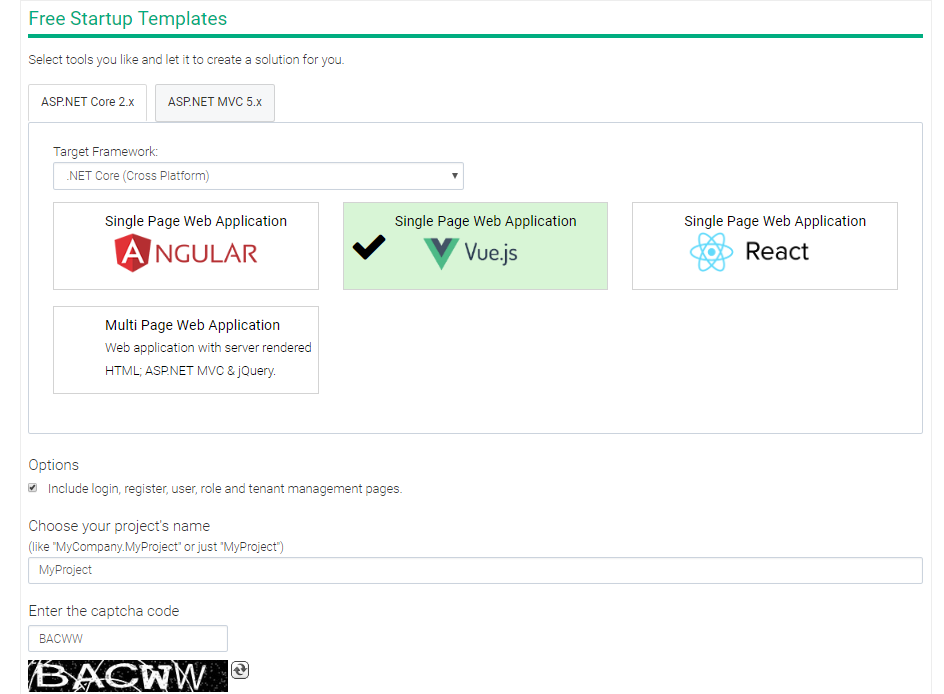Switch to the ASP.NET MVC 5.x tab
Viewport: 944px width, 694px height.
click(x=215, y=102)
